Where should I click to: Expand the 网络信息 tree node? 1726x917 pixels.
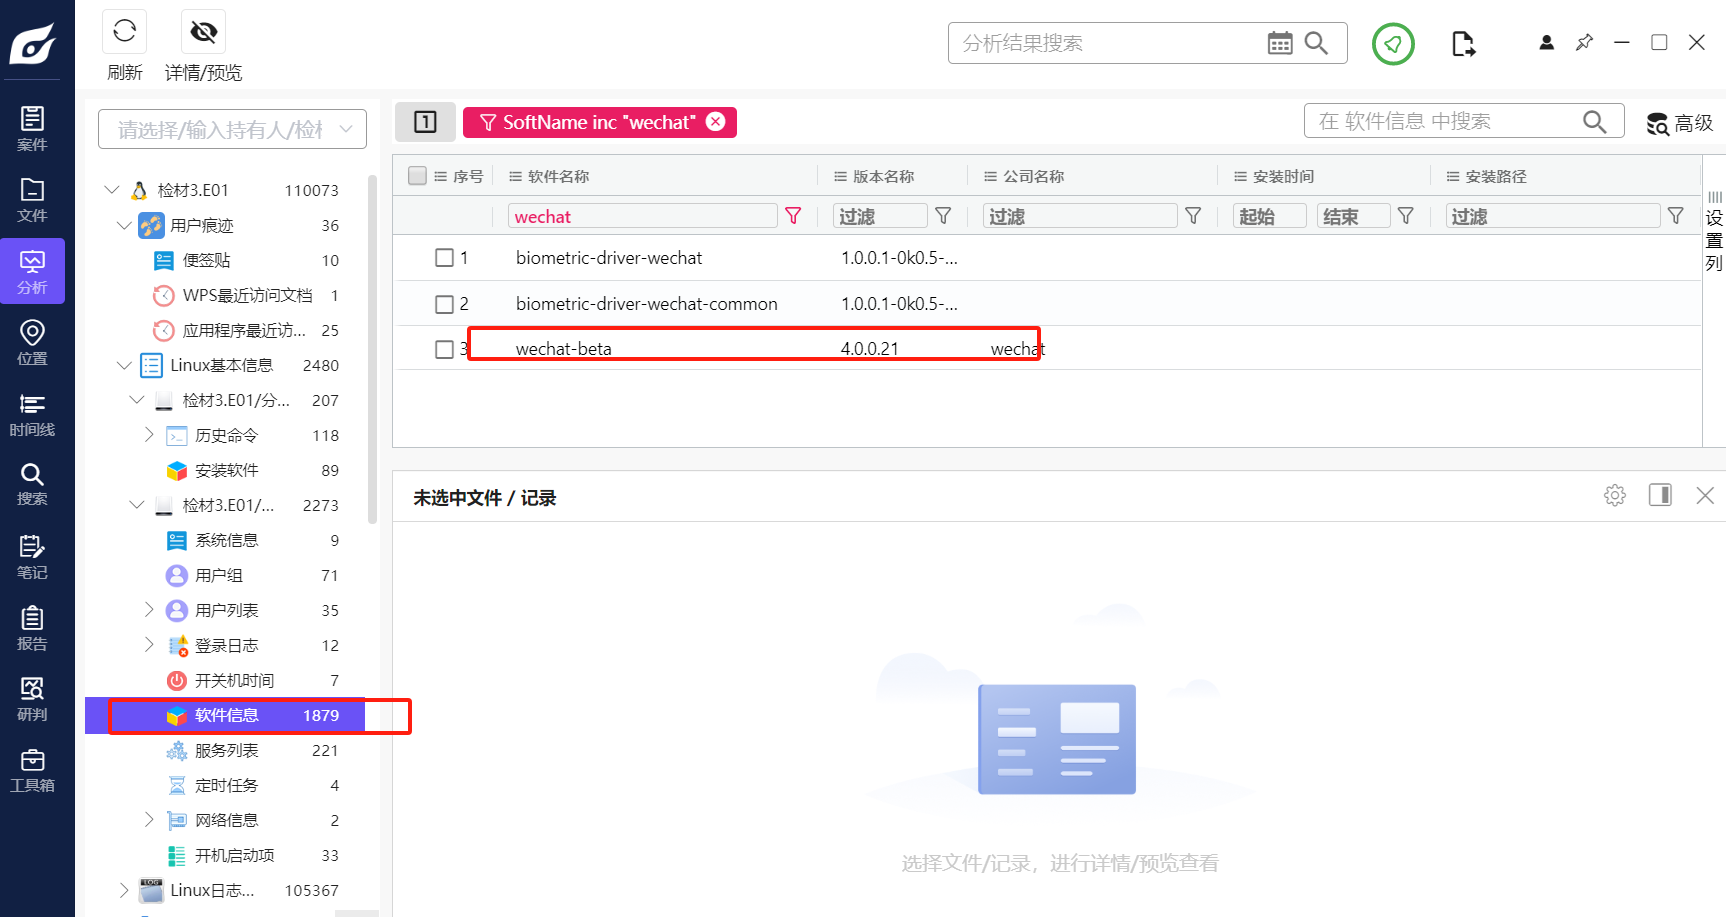tap(149, 820)
